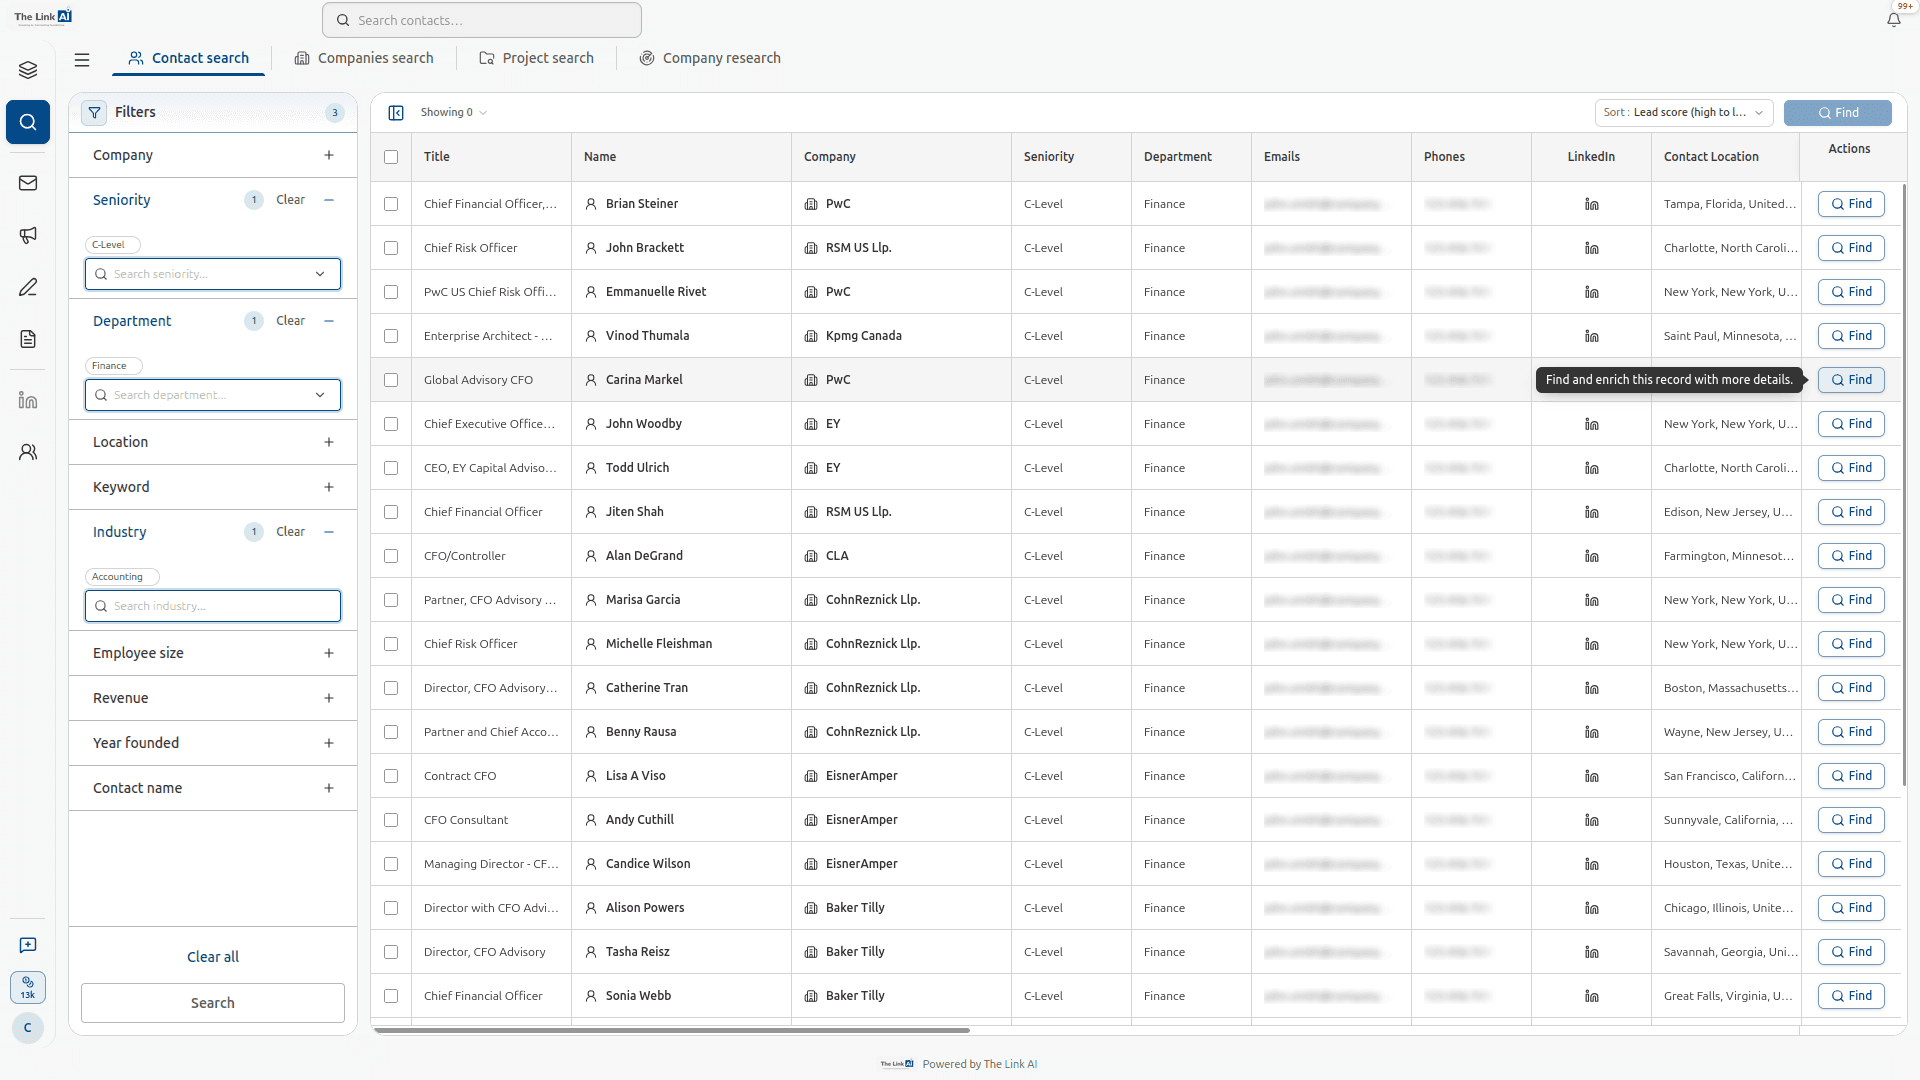Viewport: 1920px width, 1080px height.
Task: Check the Emmanuelle Rivet row checkbox
Action: pyautogui.click(x=391, y=292)
